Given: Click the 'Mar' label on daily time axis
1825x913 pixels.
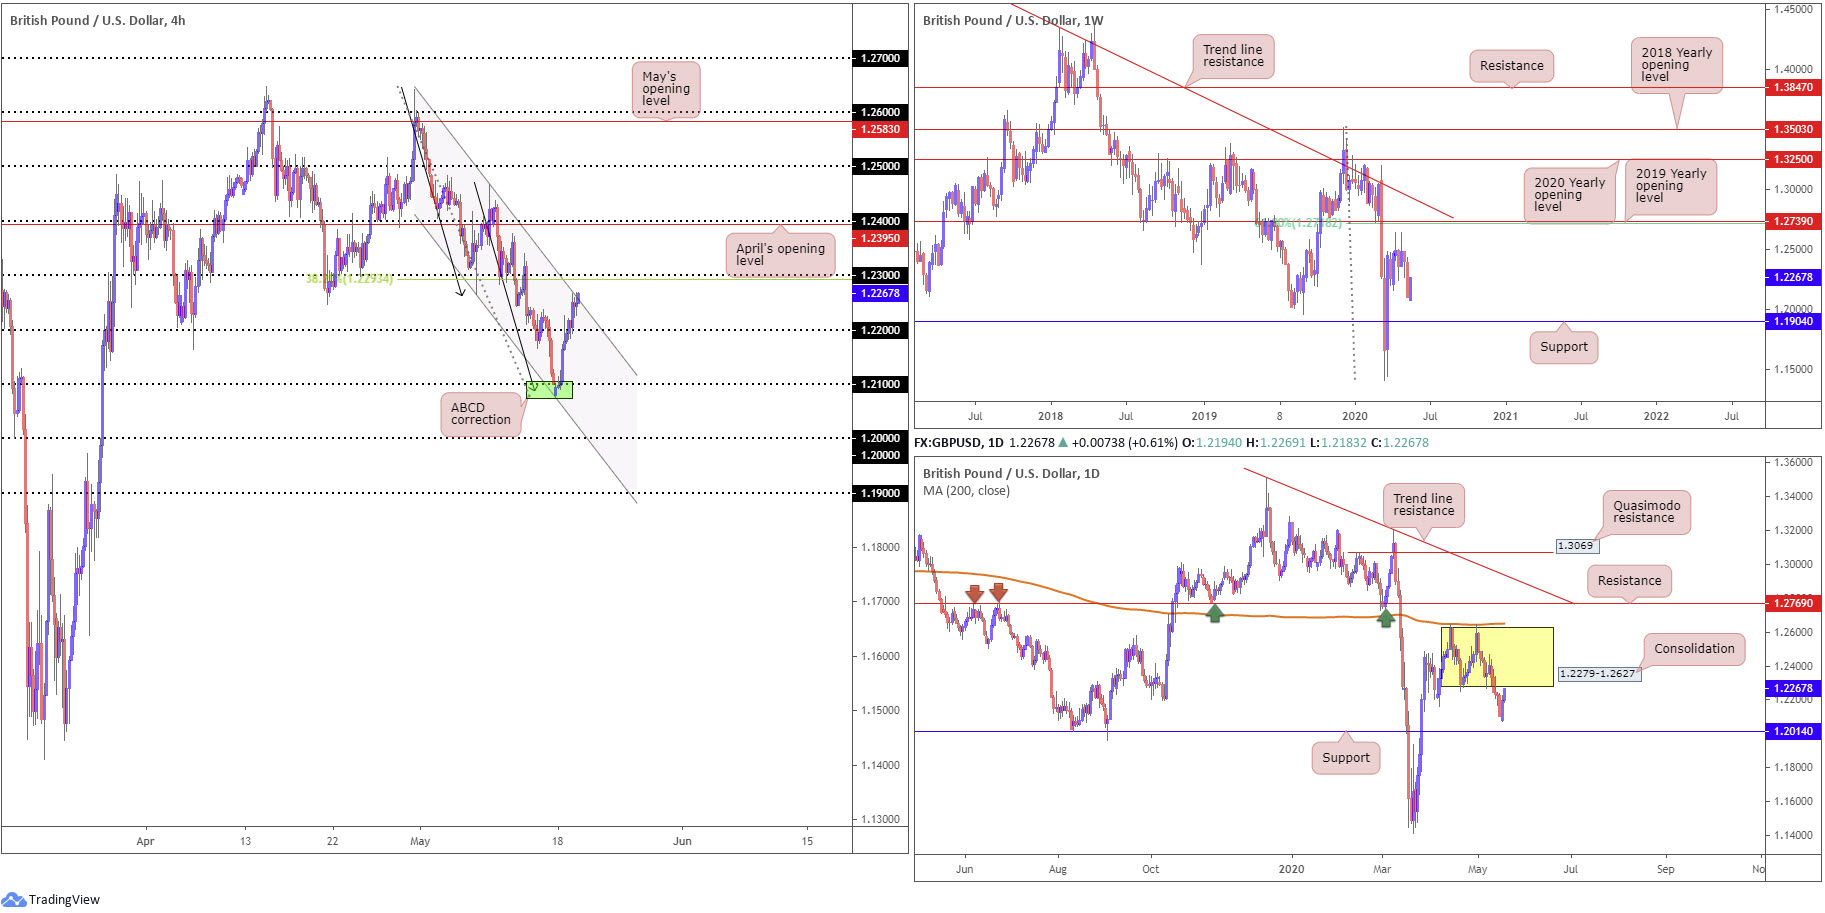Looking at the screenshot, I should 1382,869.
